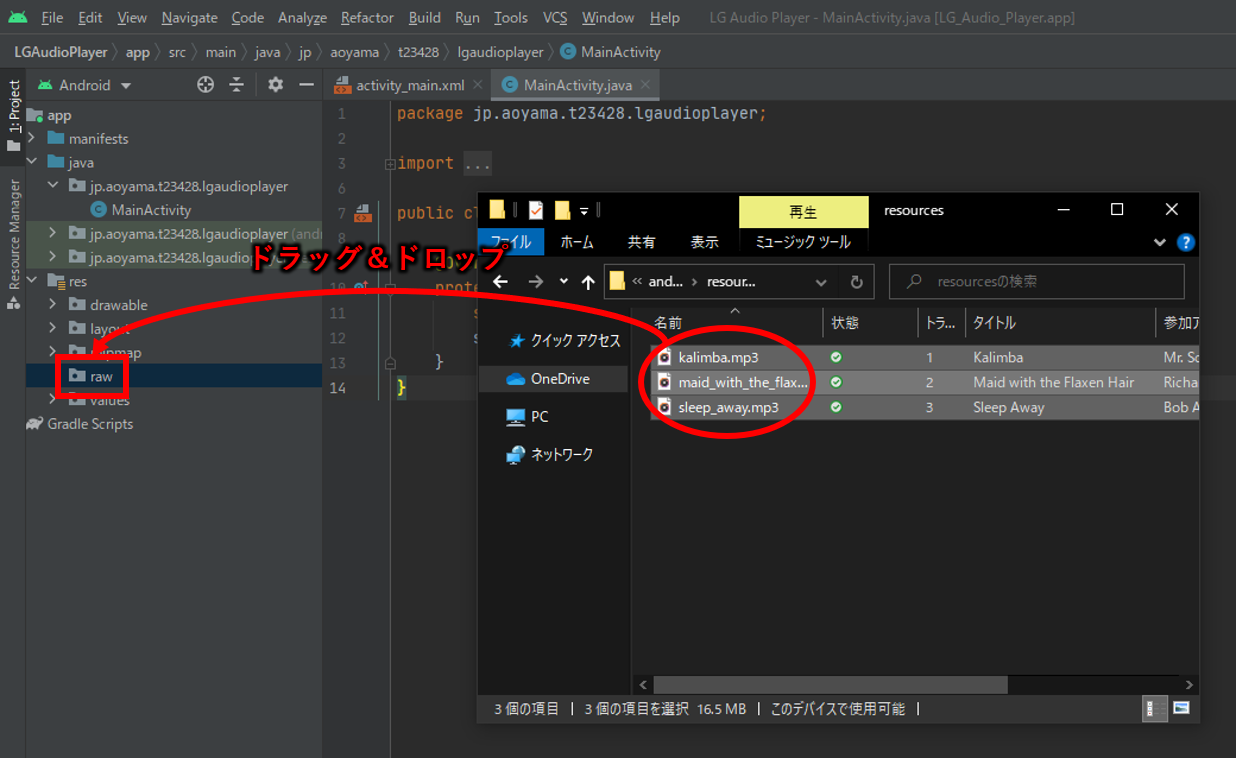Click the package declaration line

pos(582,114)
